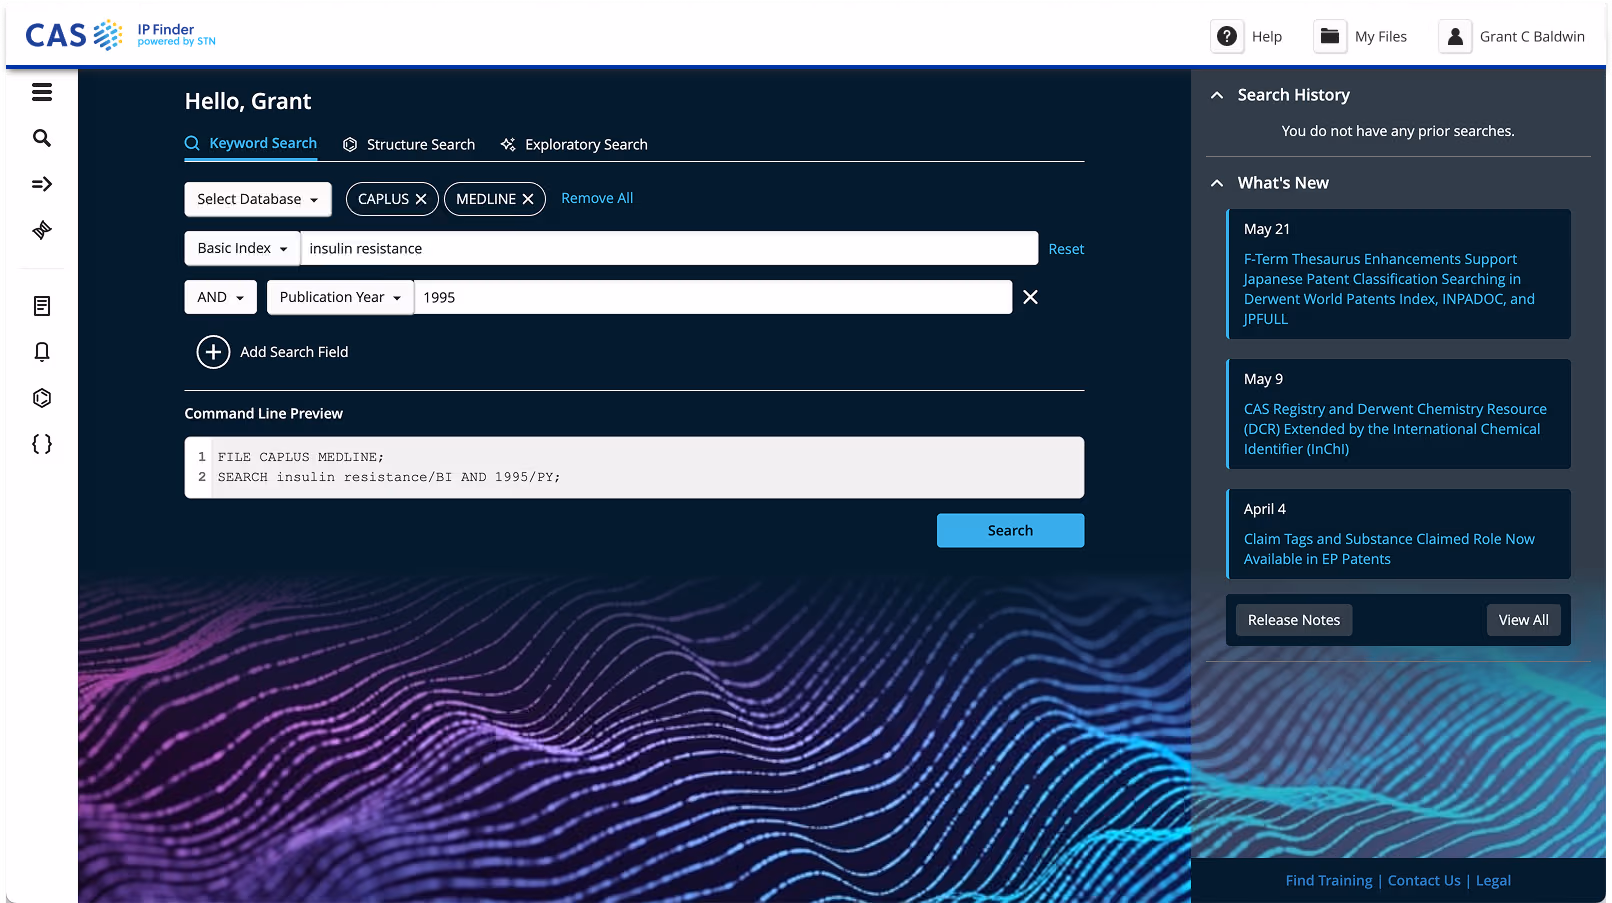Open My Files folder icon
The height and width of the screenshot is (903, 1612).
tap(1329, 36)
